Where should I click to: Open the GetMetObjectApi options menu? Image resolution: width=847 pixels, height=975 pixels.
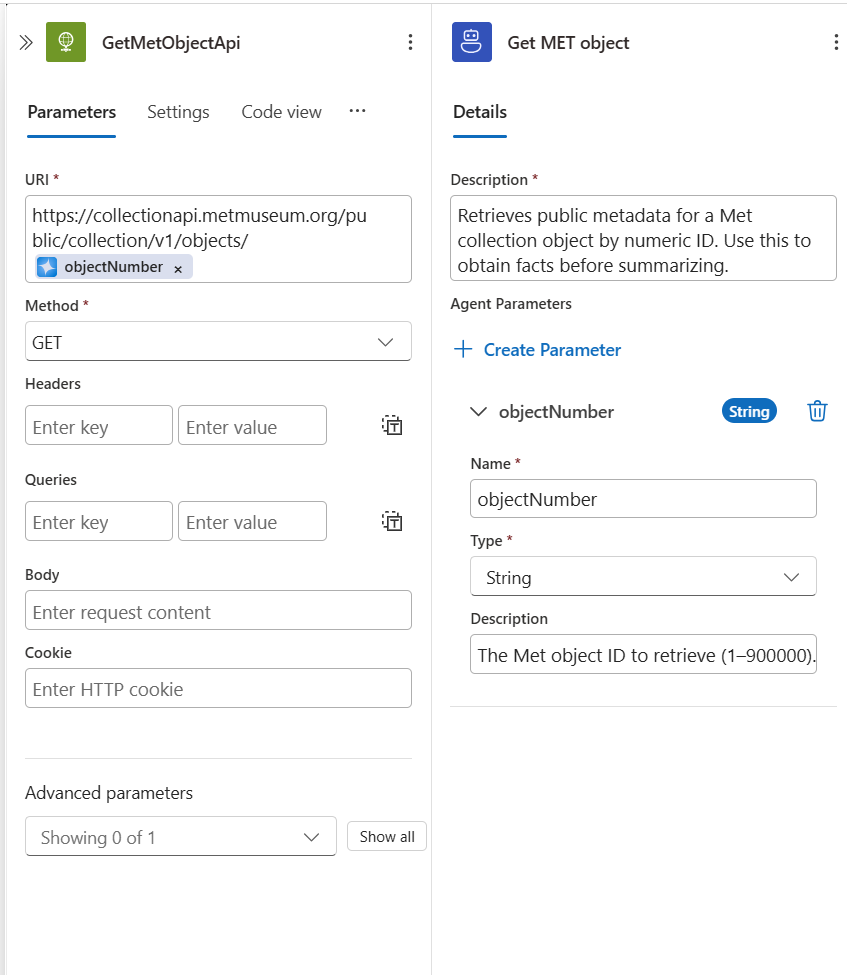(410, 42)
